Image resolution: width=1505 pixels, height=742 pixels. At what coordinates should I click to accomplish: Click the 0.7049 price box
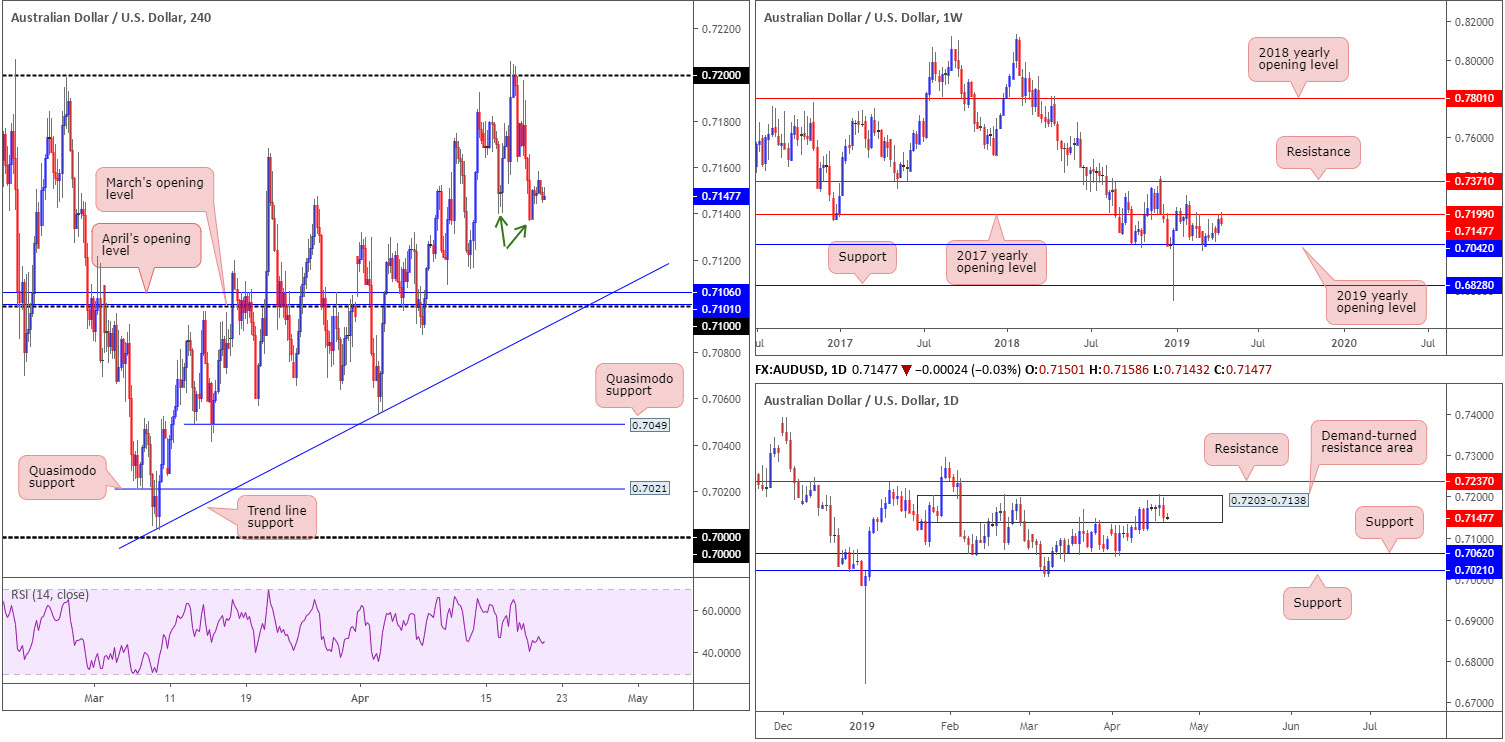648,425
